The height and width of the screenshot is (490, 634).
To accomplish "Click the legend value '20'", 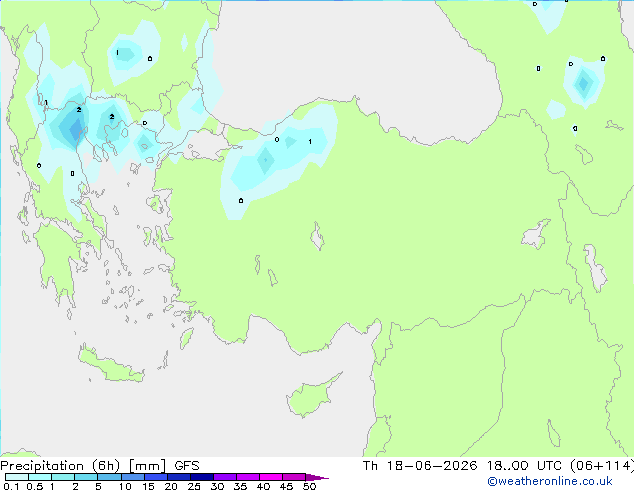I will (171, 486).
